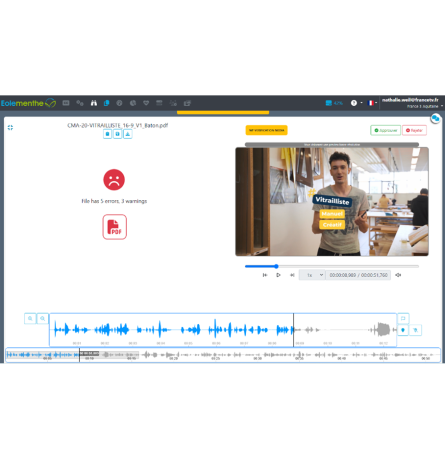The height and width of the screenshot is (457, 445).
Task: Click the first small file button under PDF name
Action: (x=107, y=134)
